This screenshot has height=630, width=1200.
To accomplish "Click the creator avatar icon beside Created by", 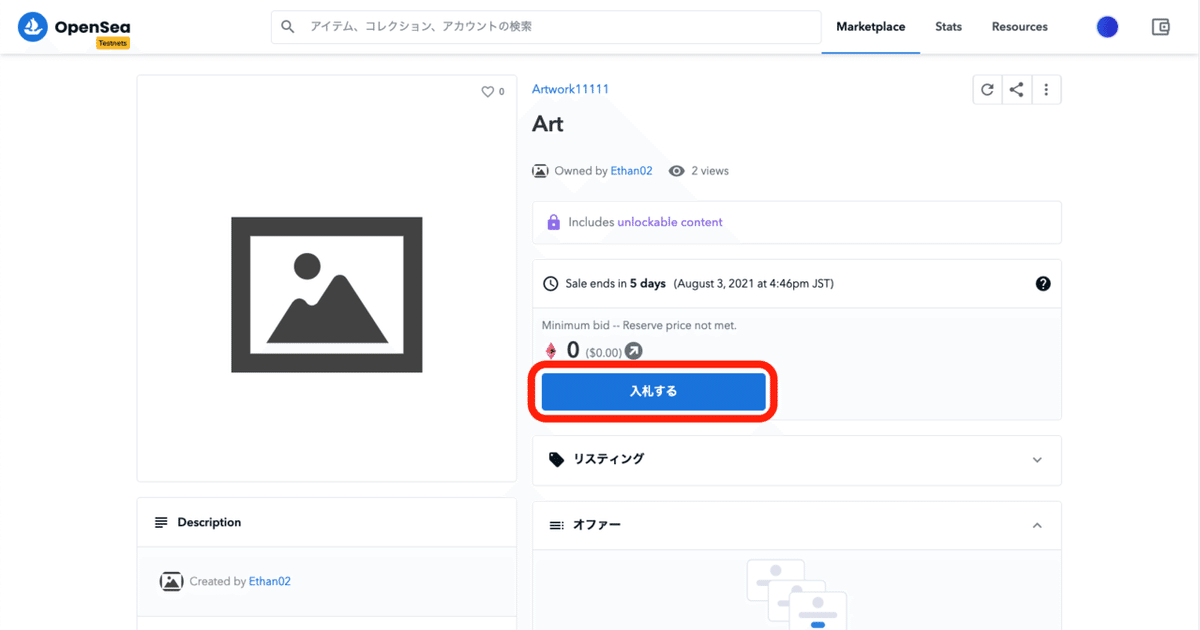I will pos(172,581).
